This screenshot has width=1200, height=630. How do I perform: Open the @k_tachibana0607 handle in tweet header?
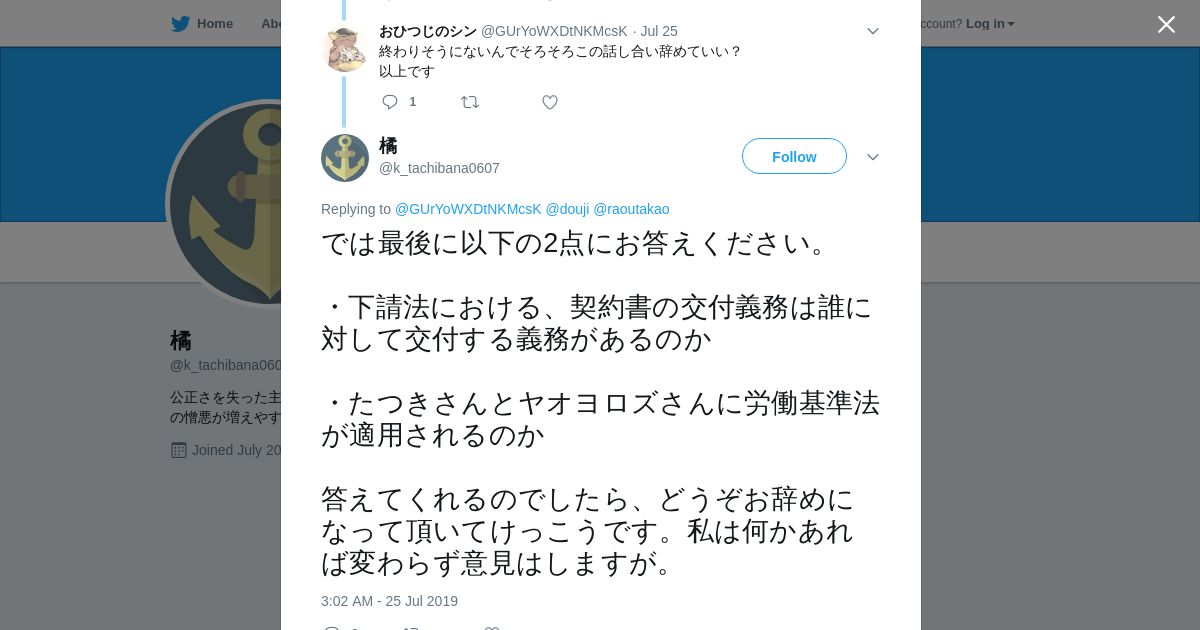[x=439, y=168]
